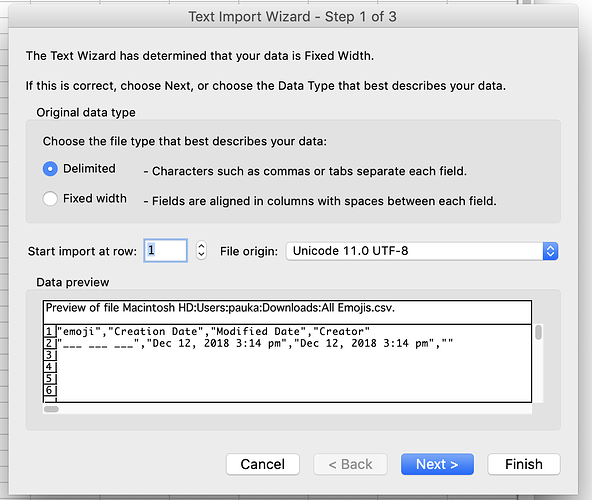Viewport: 592px width, 500px height.
Task: Click the Text Import Wizard title bar
Action: 293,17
